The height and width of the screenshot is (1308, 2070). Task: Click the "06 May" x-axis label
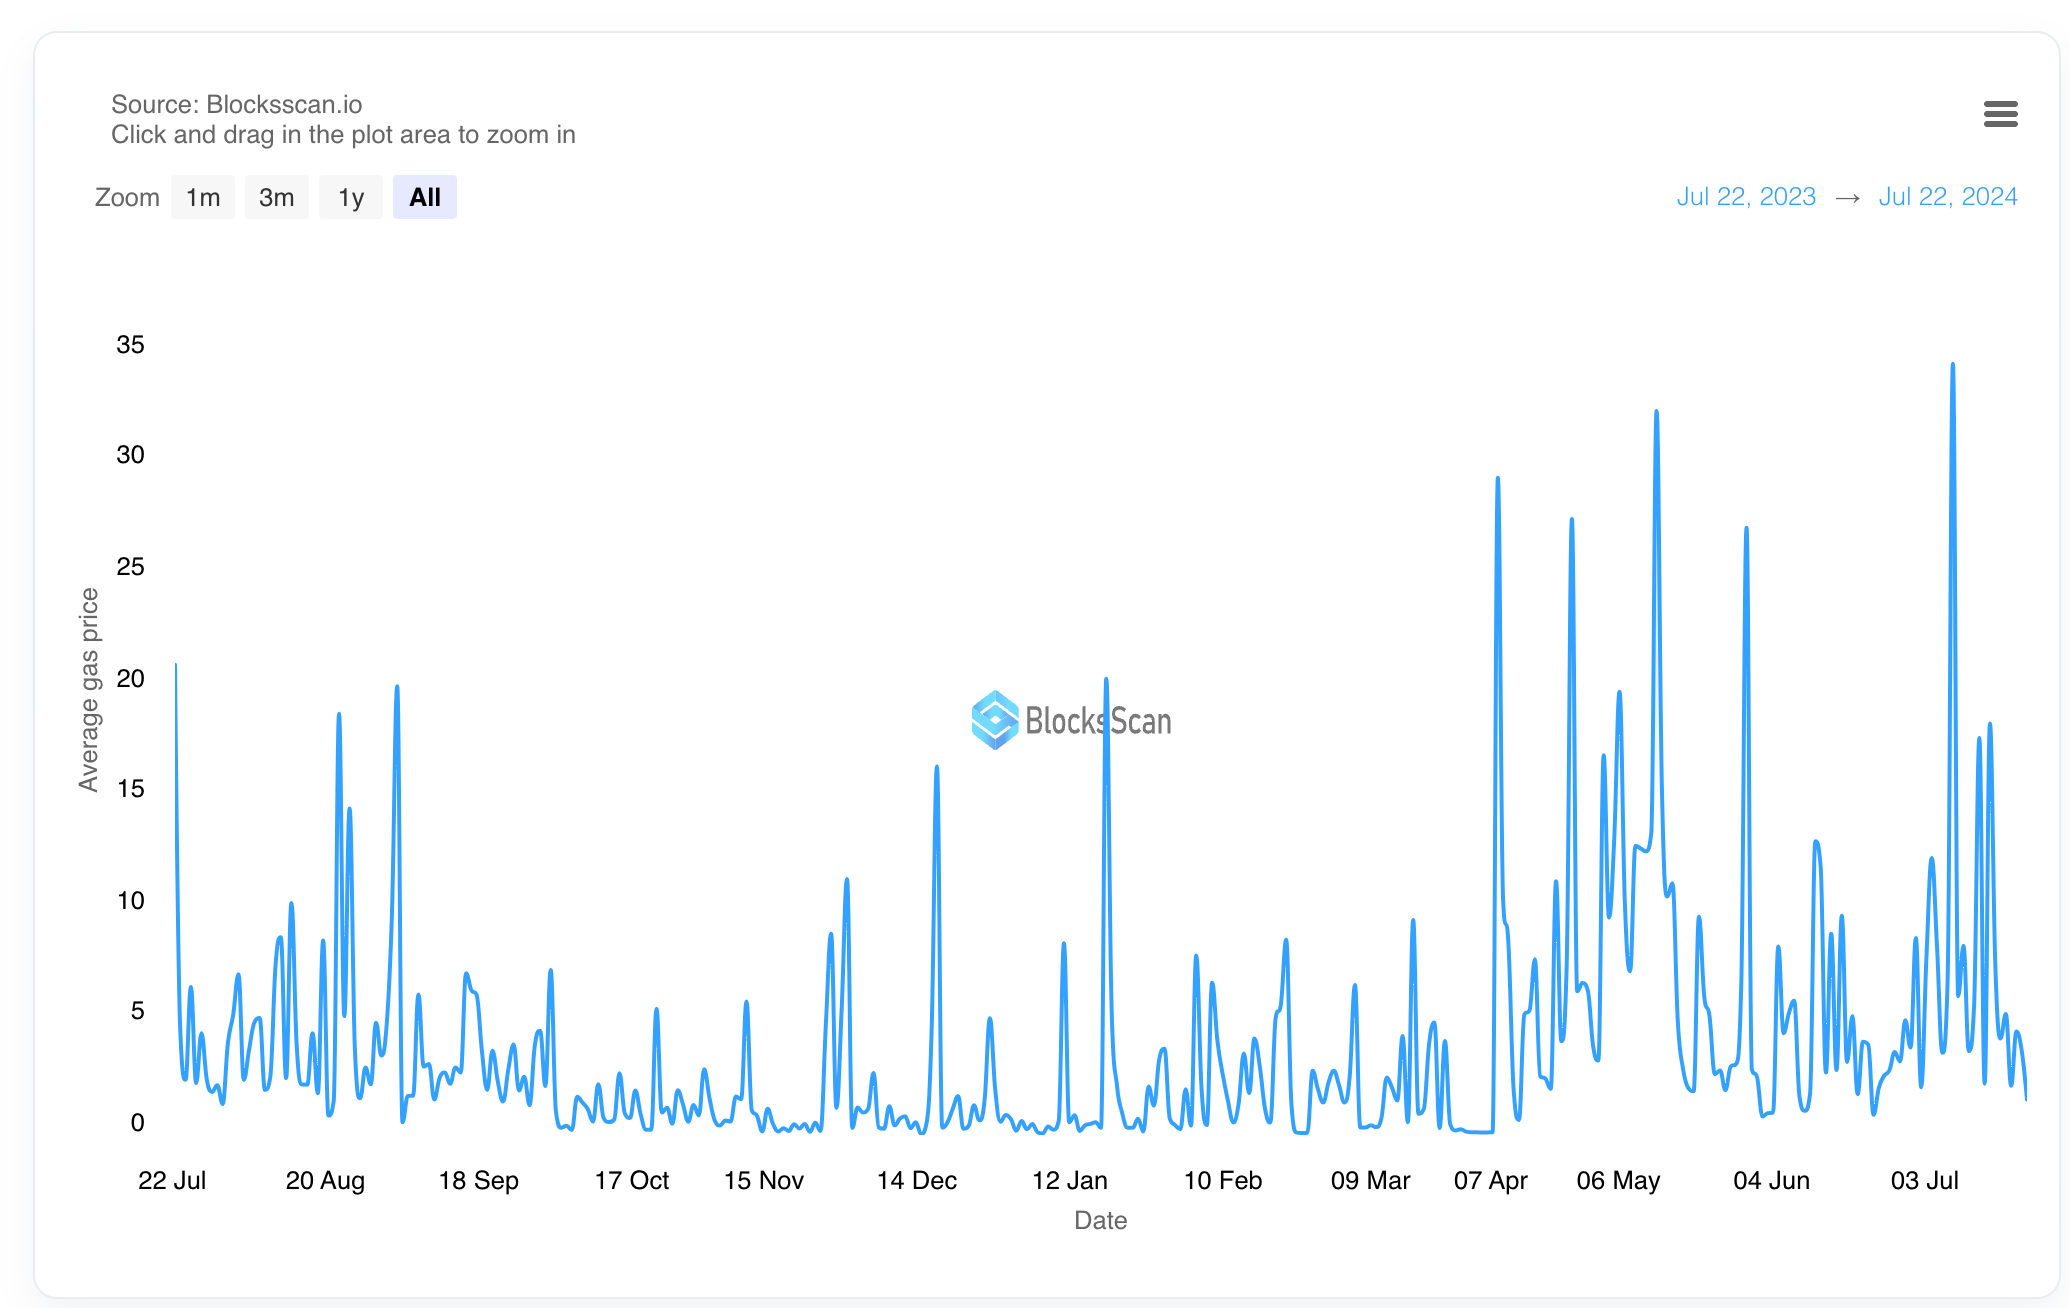tap(1618, 1181)
